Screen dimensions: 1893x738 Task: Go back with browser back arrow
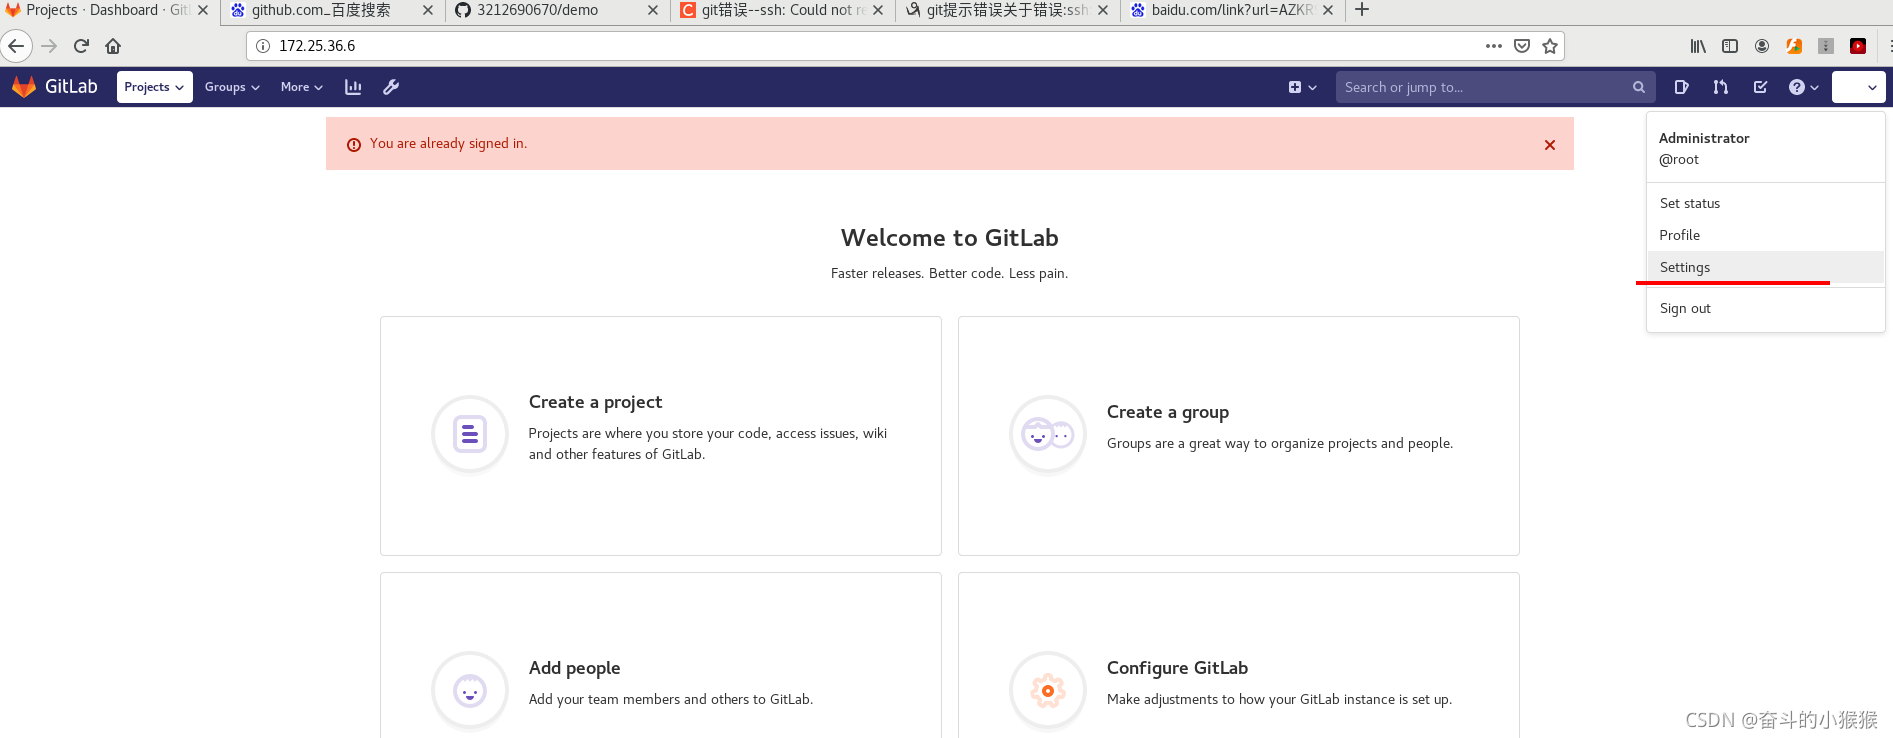tap(16, 46)
